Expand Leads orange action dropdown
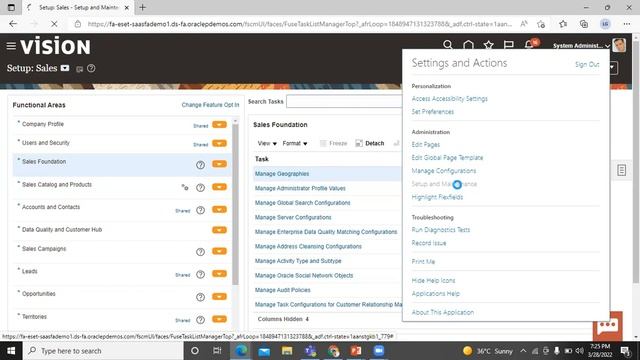 (x=219, y=273)
